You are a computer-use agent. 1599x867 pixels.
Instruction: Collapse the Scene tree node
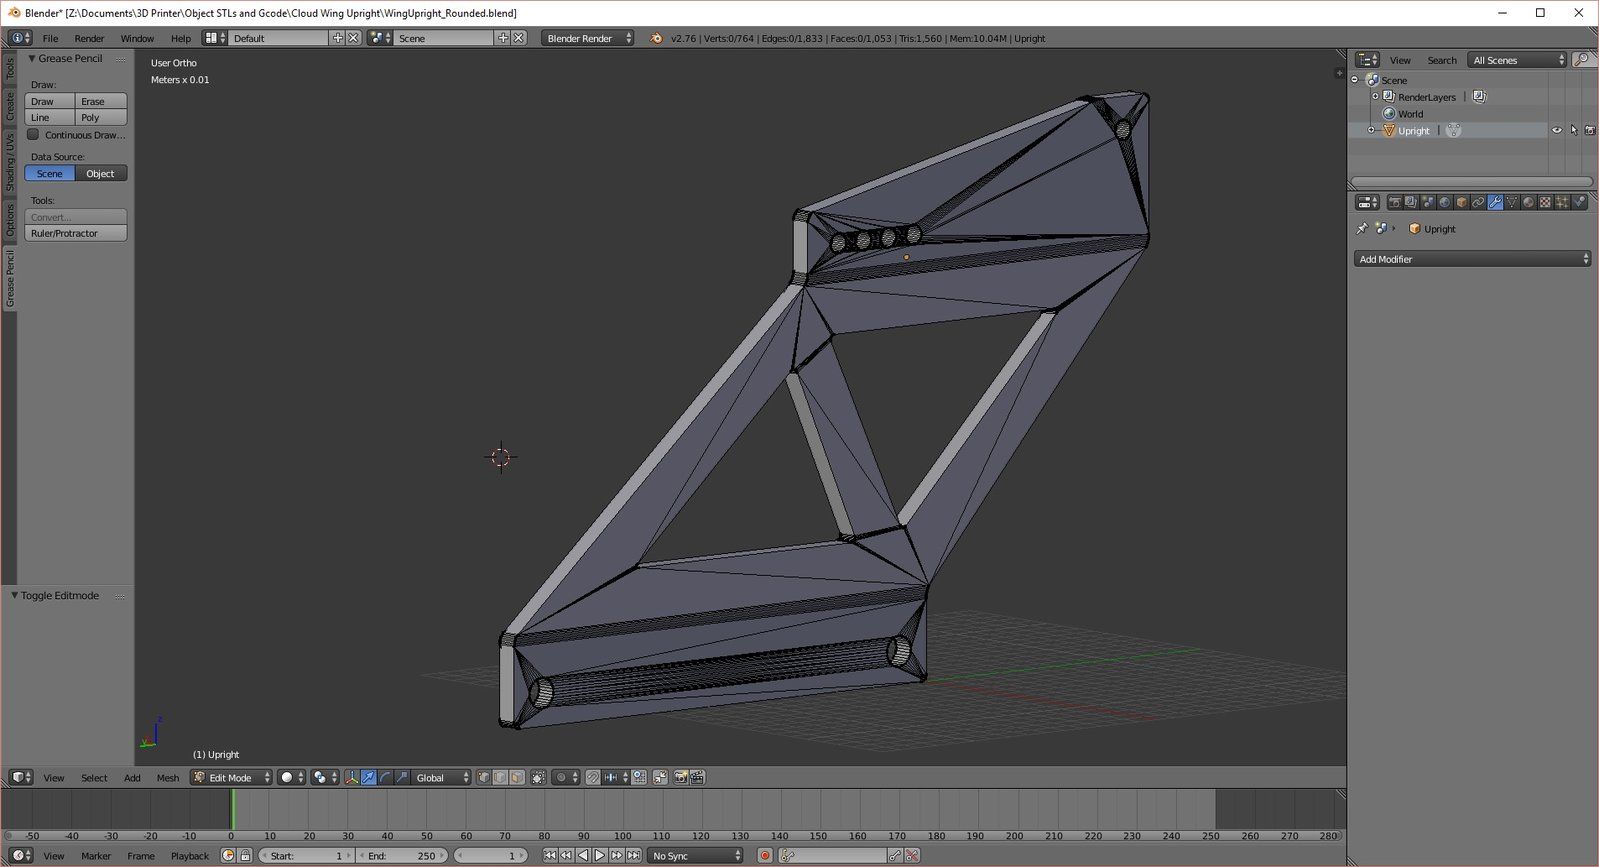point(1355,80)
